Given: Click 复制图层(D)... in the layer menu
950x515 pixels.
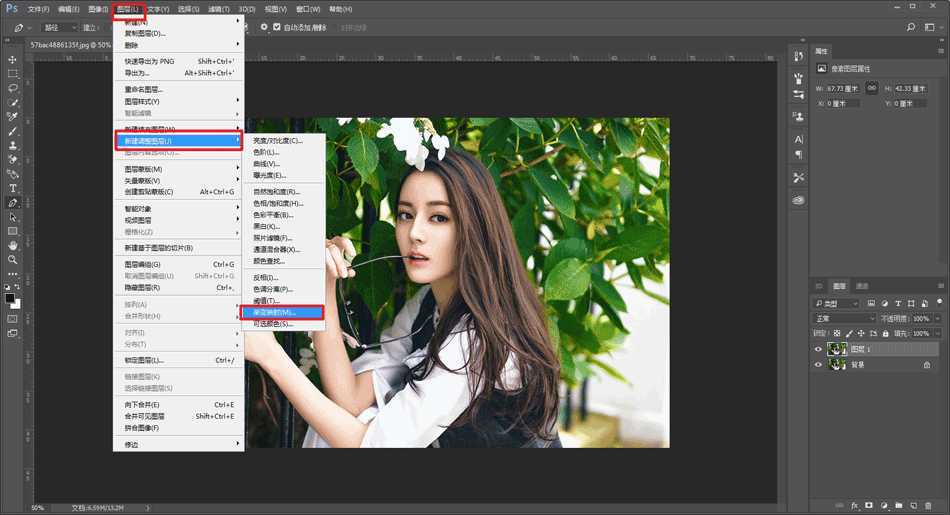Looking at the screenshot, I should pyautogui.click(x=145, y=33).
